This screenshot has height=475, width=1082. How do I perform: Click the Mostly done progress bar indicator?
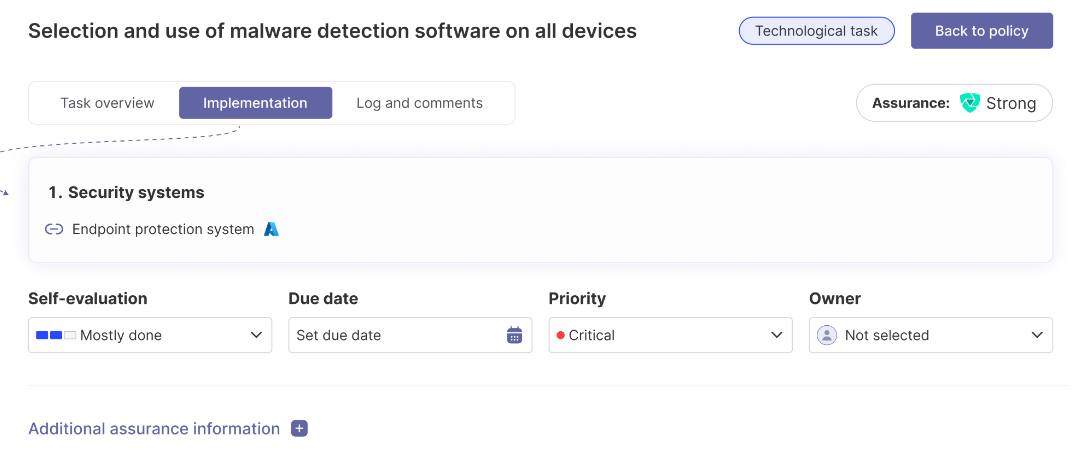point(56,335)
